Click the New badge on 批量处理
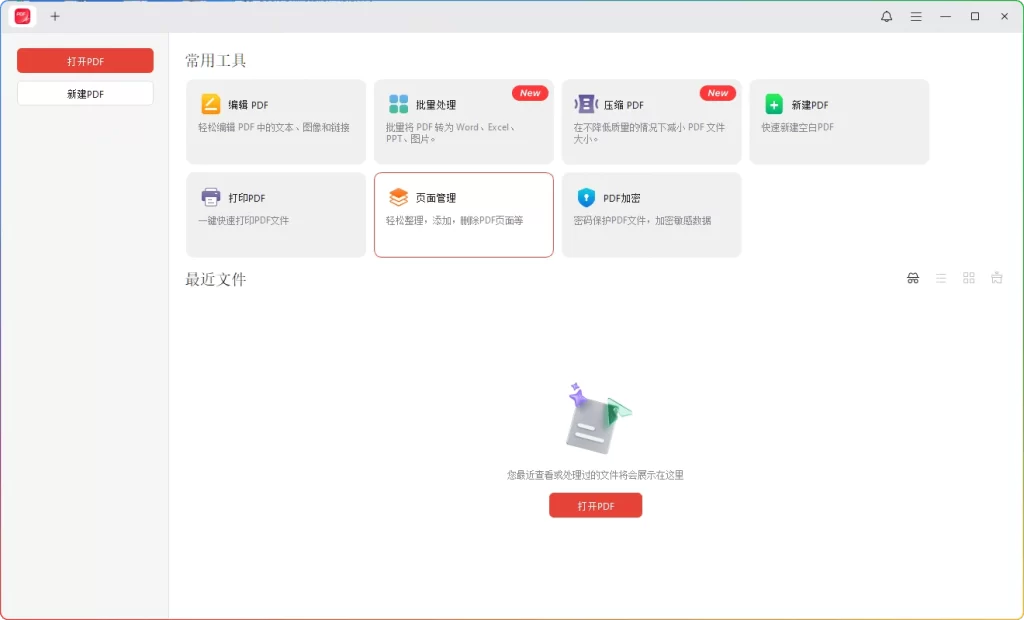This screenshot has width=1024, height=620. click(x=530, y=92)
